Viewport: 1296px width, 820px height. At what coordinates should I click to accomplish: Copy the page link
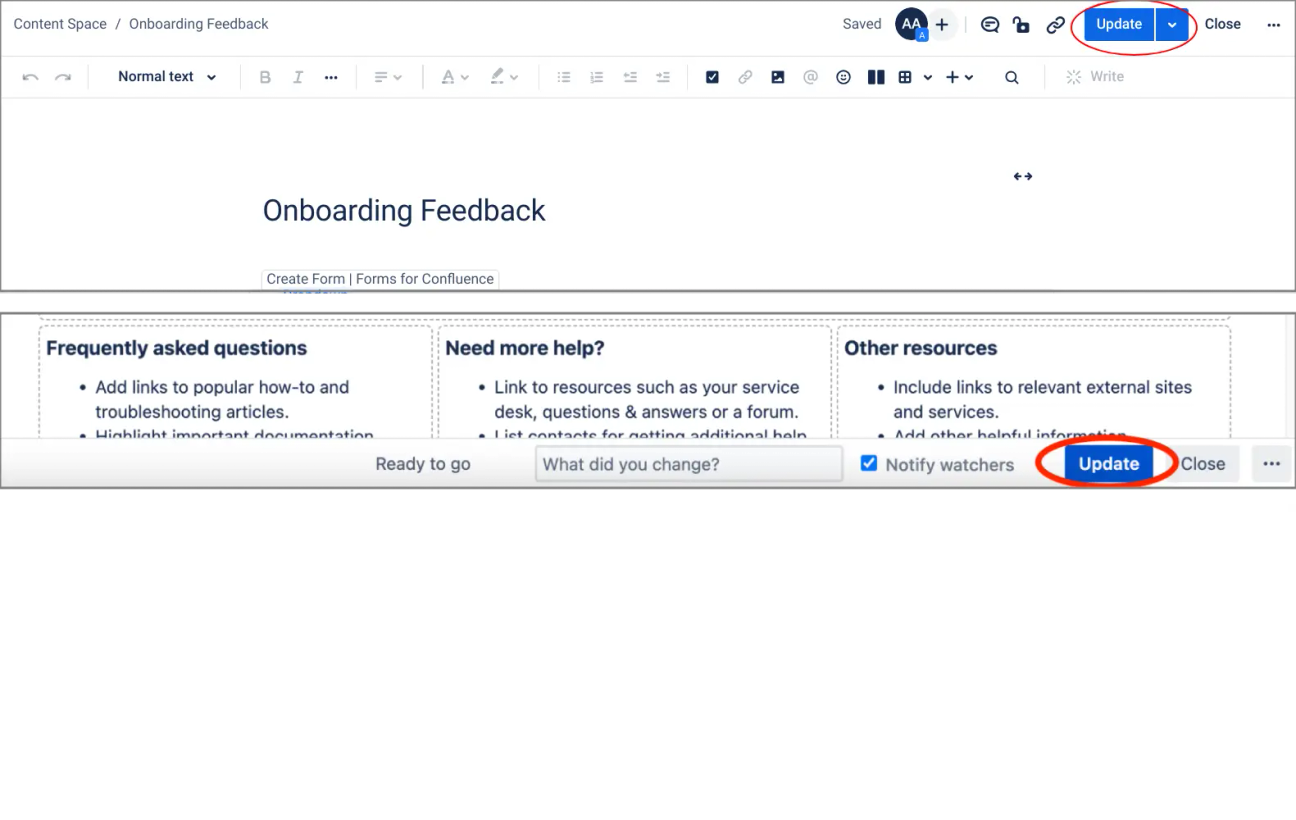1055,24
